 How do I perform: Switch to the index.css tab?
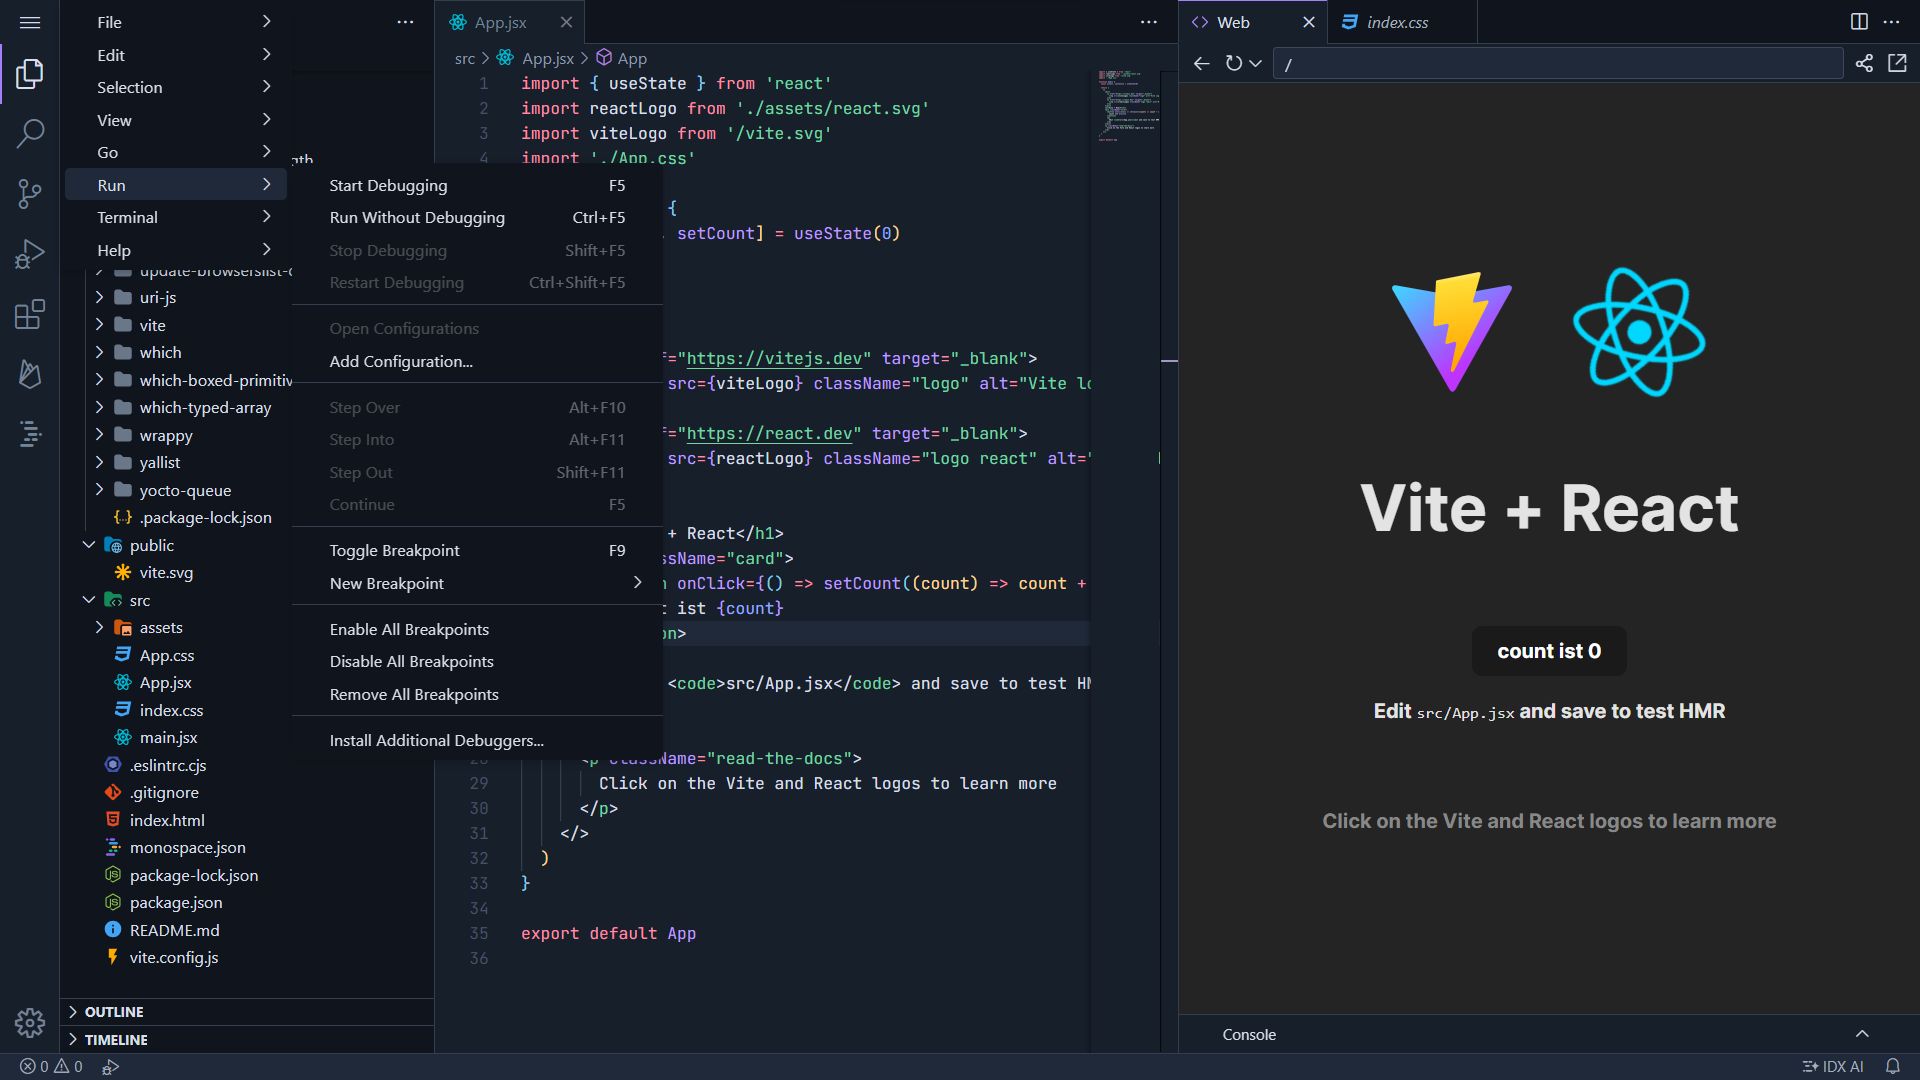[1396, 22]
